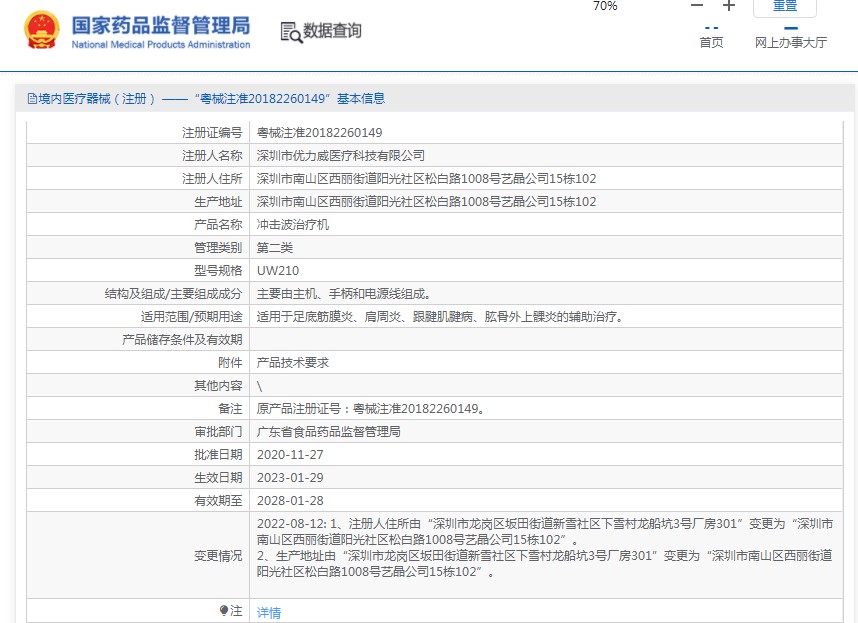858x623 pixels.
Task: Click the company name 深圳市优力威医疗科技有限公司
Action: 341,156
